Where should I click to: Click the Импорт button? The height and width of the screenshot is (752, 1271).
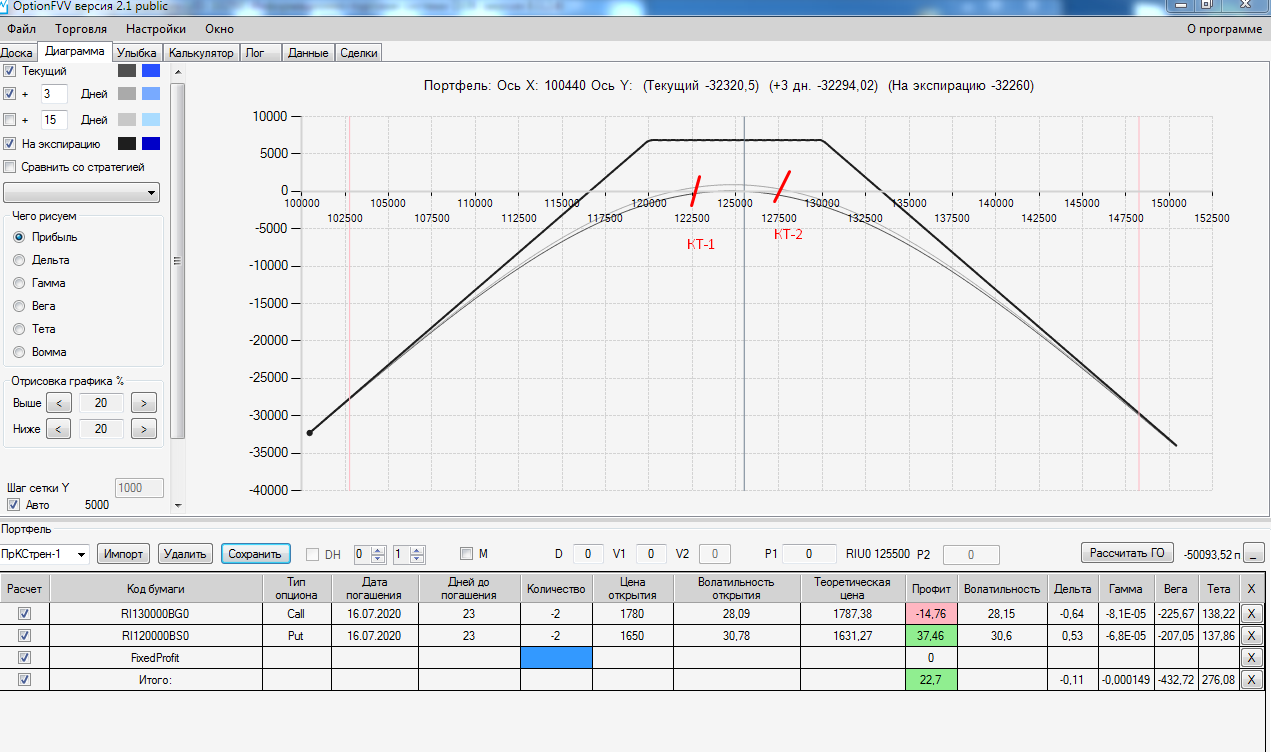[124, 554]
